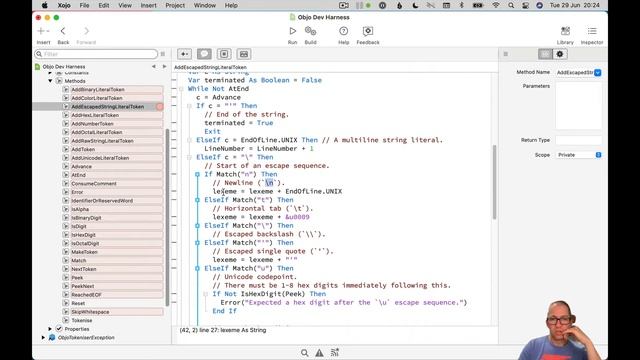The image size is (640, 360).
Task: Select the Objo Dev Harness project root
Action: pyautogui.click(x=64, y=67)
